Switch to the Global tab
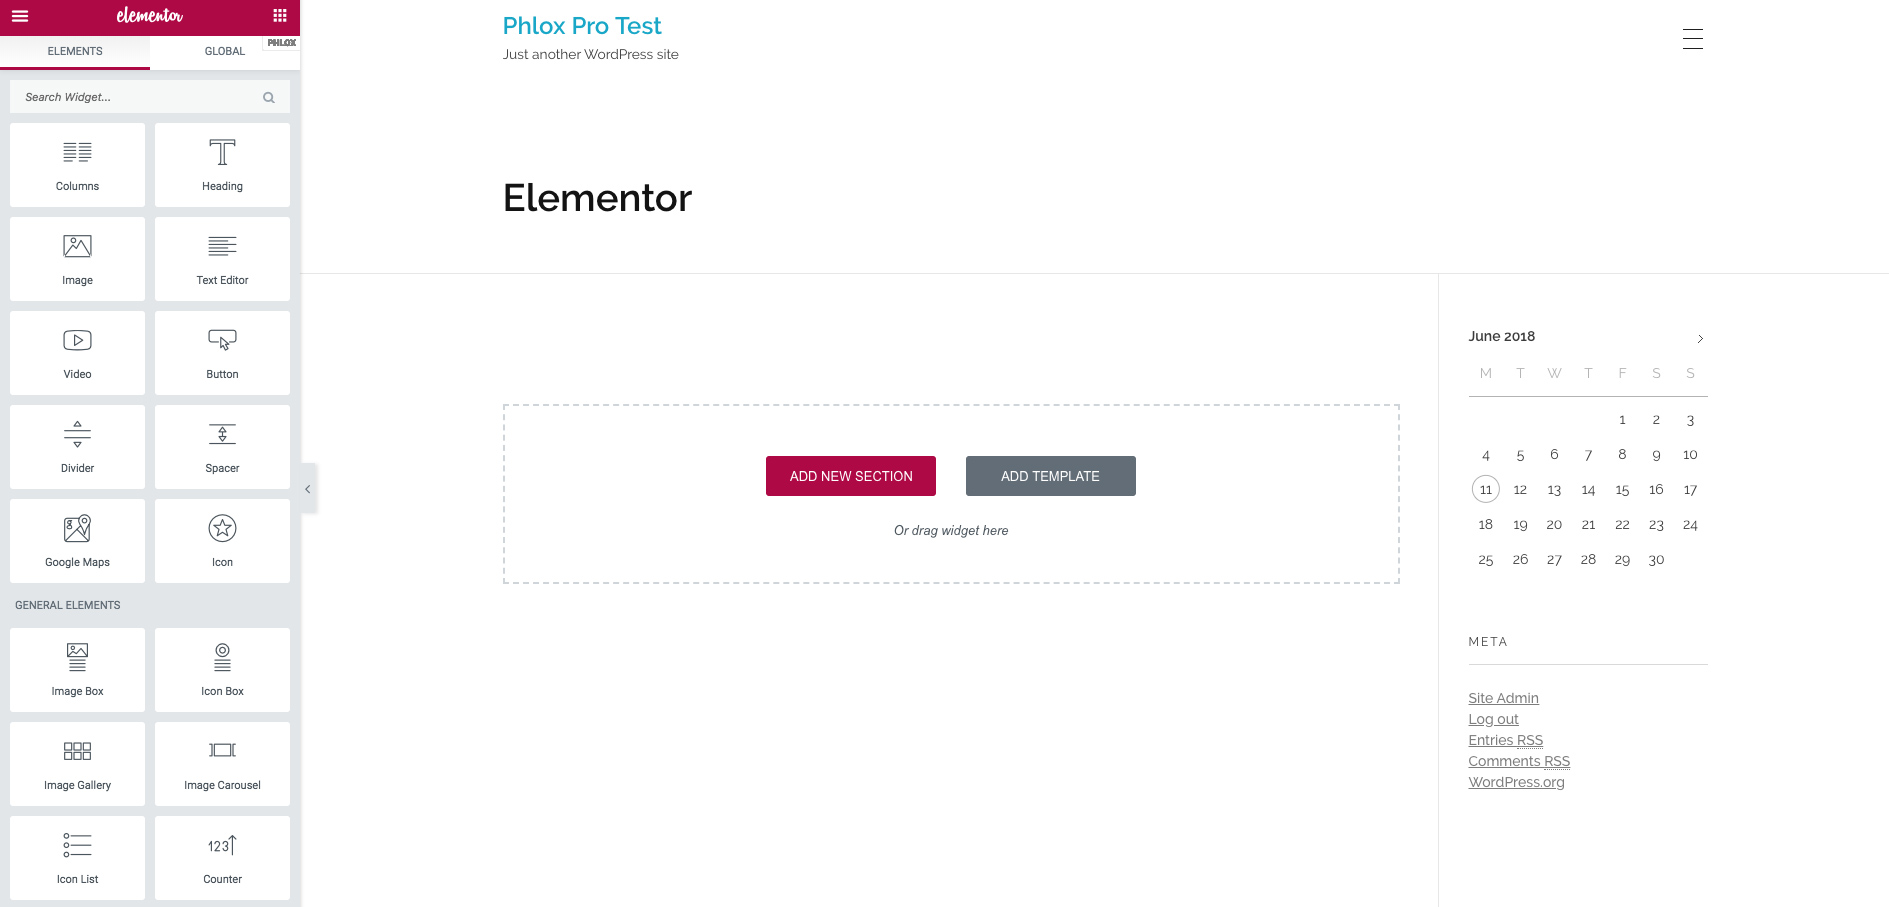 [224, 51]
